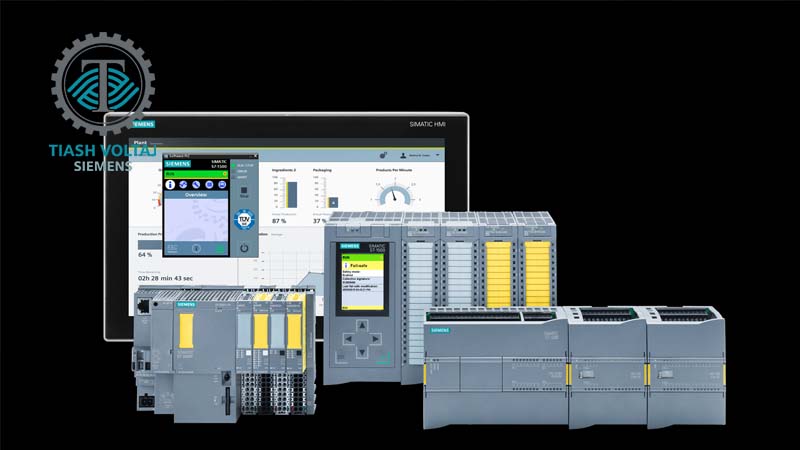This screenshot has height=450, width=800.
Task: Click the green icon at PLC display bottom
Action: [x=220, y=248]
